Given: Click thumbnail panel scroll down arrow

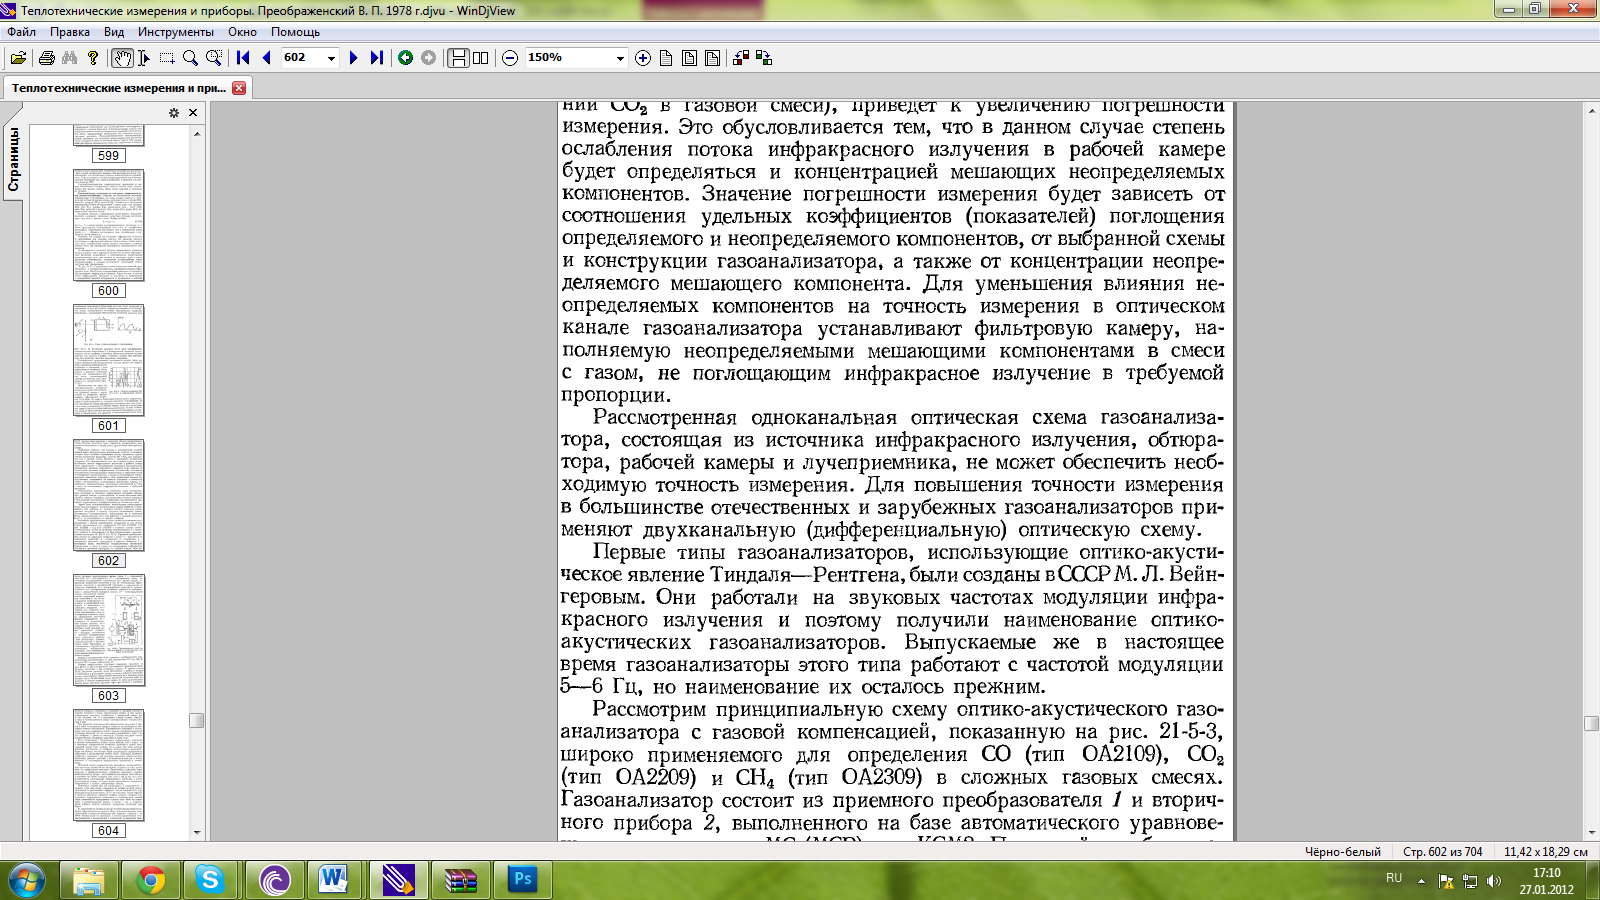Looking at the screenshot, I should [197, 832].
